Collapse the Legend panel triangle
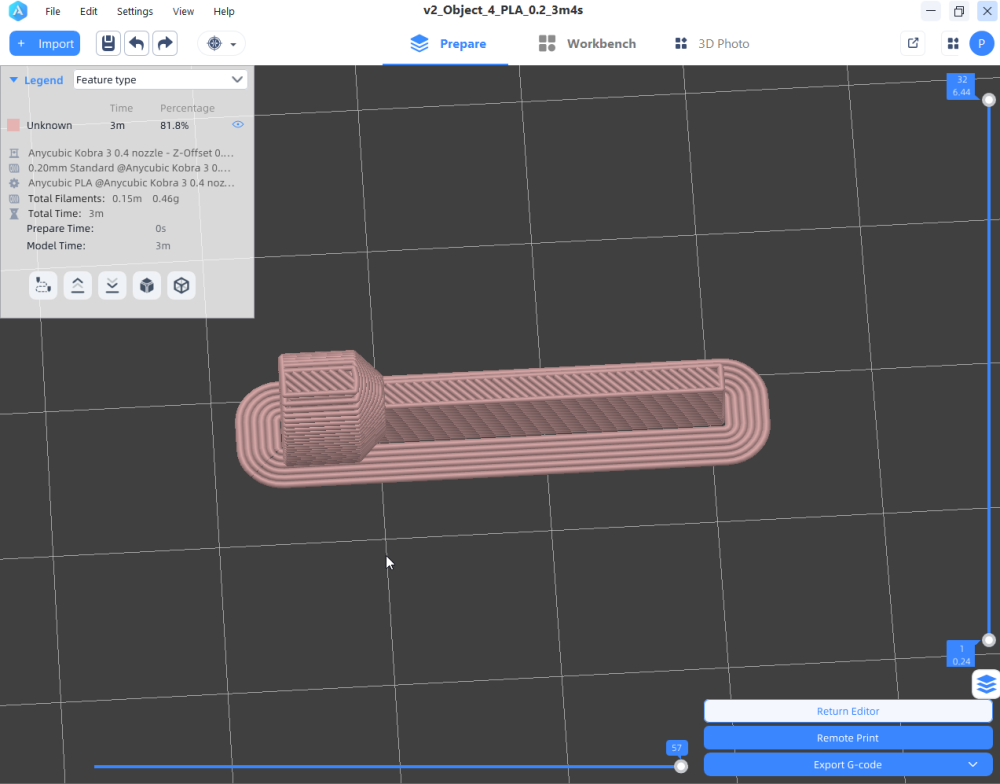Image resolution: width=1000 pixels, height=784 pixels. (13, 80)
